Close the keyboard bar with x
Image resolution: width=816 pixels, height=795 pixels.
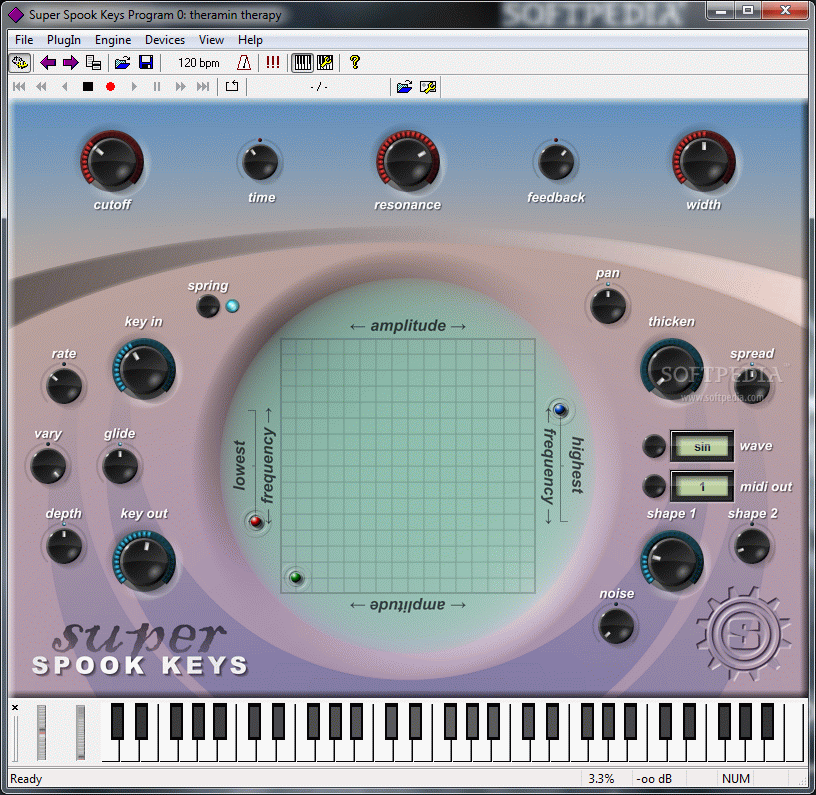pos(15,708)
